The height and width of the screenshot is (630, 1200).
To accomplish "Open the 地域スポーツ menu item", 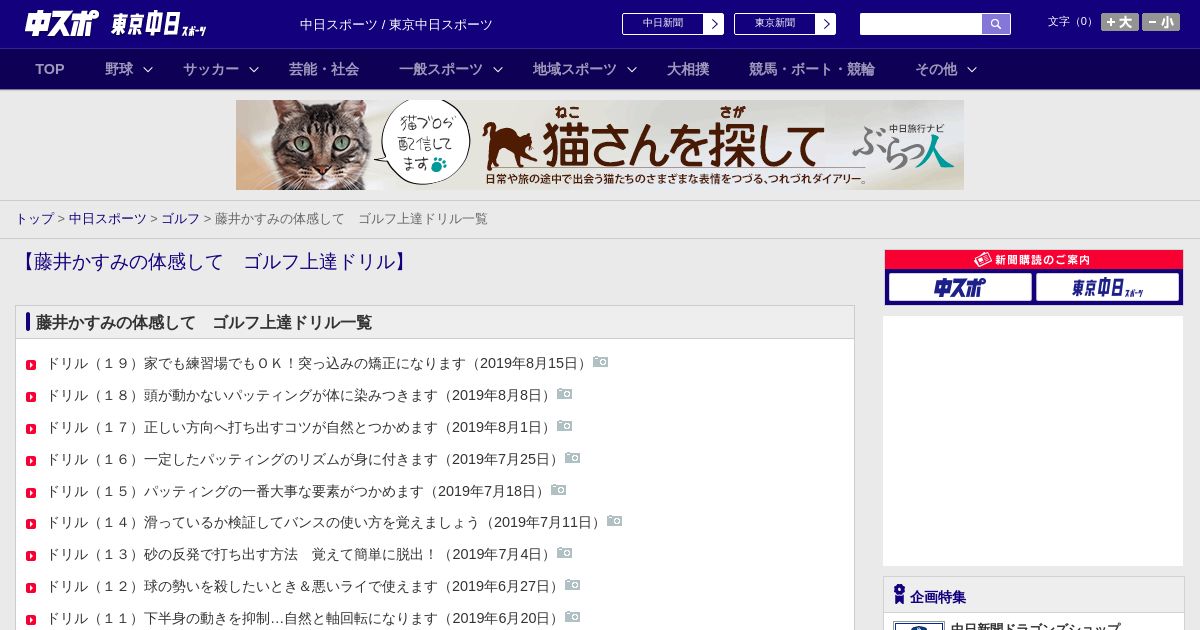I will coord(575,69).
